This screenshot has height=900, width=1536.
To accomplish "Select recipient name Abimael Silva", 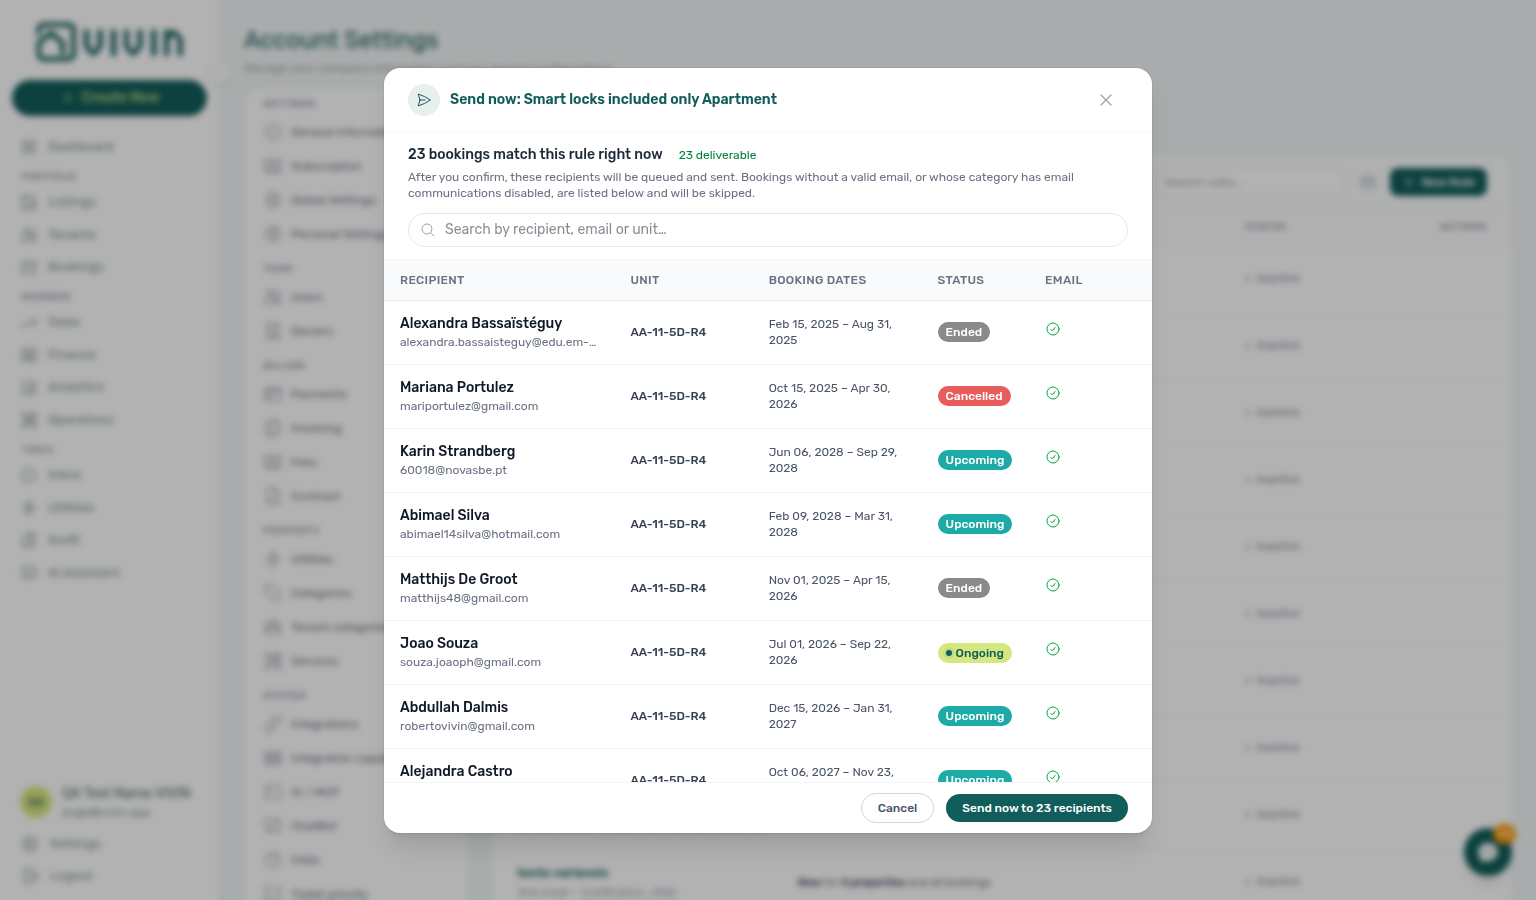I will (x=445, y=515).
